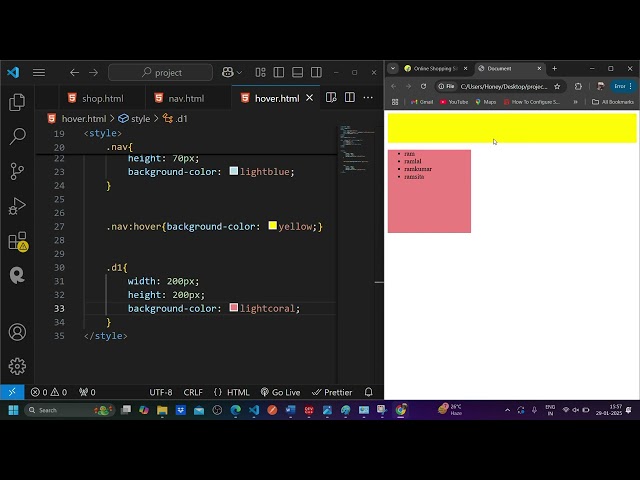Open the Chrome apps grid in bookmarks bar
This screenshot has width=640, height=480.
395,102
